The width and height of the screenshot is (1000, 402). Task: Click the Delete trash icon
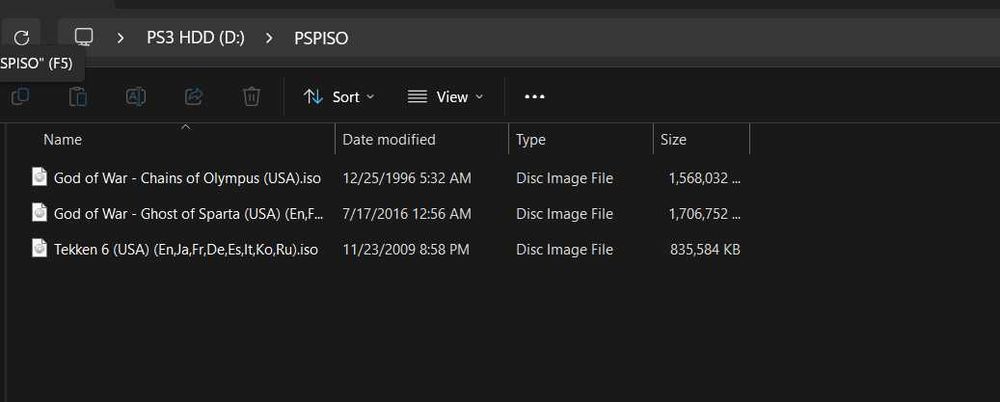[x=251, y=96]
